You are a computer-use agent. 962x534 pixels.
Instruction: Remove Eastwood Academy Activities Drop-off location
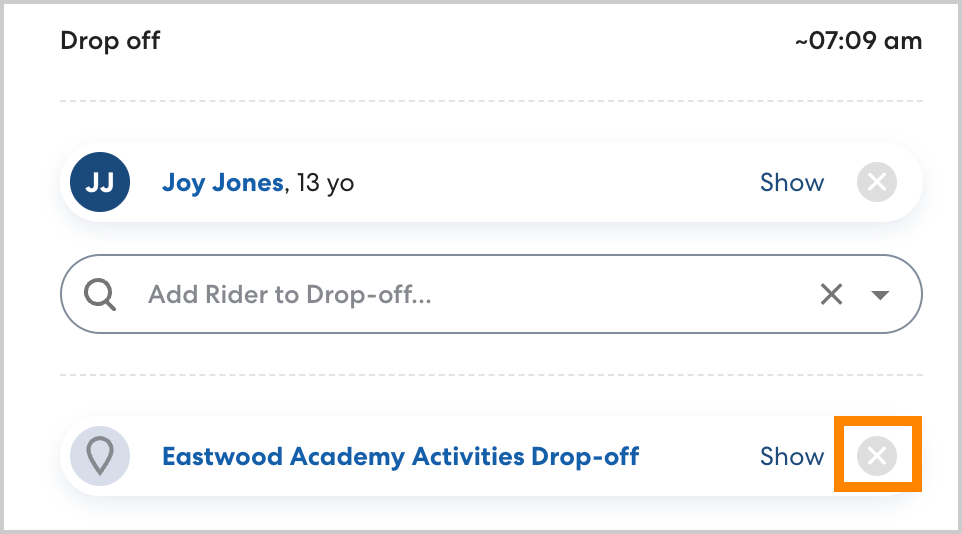[877, 457]
